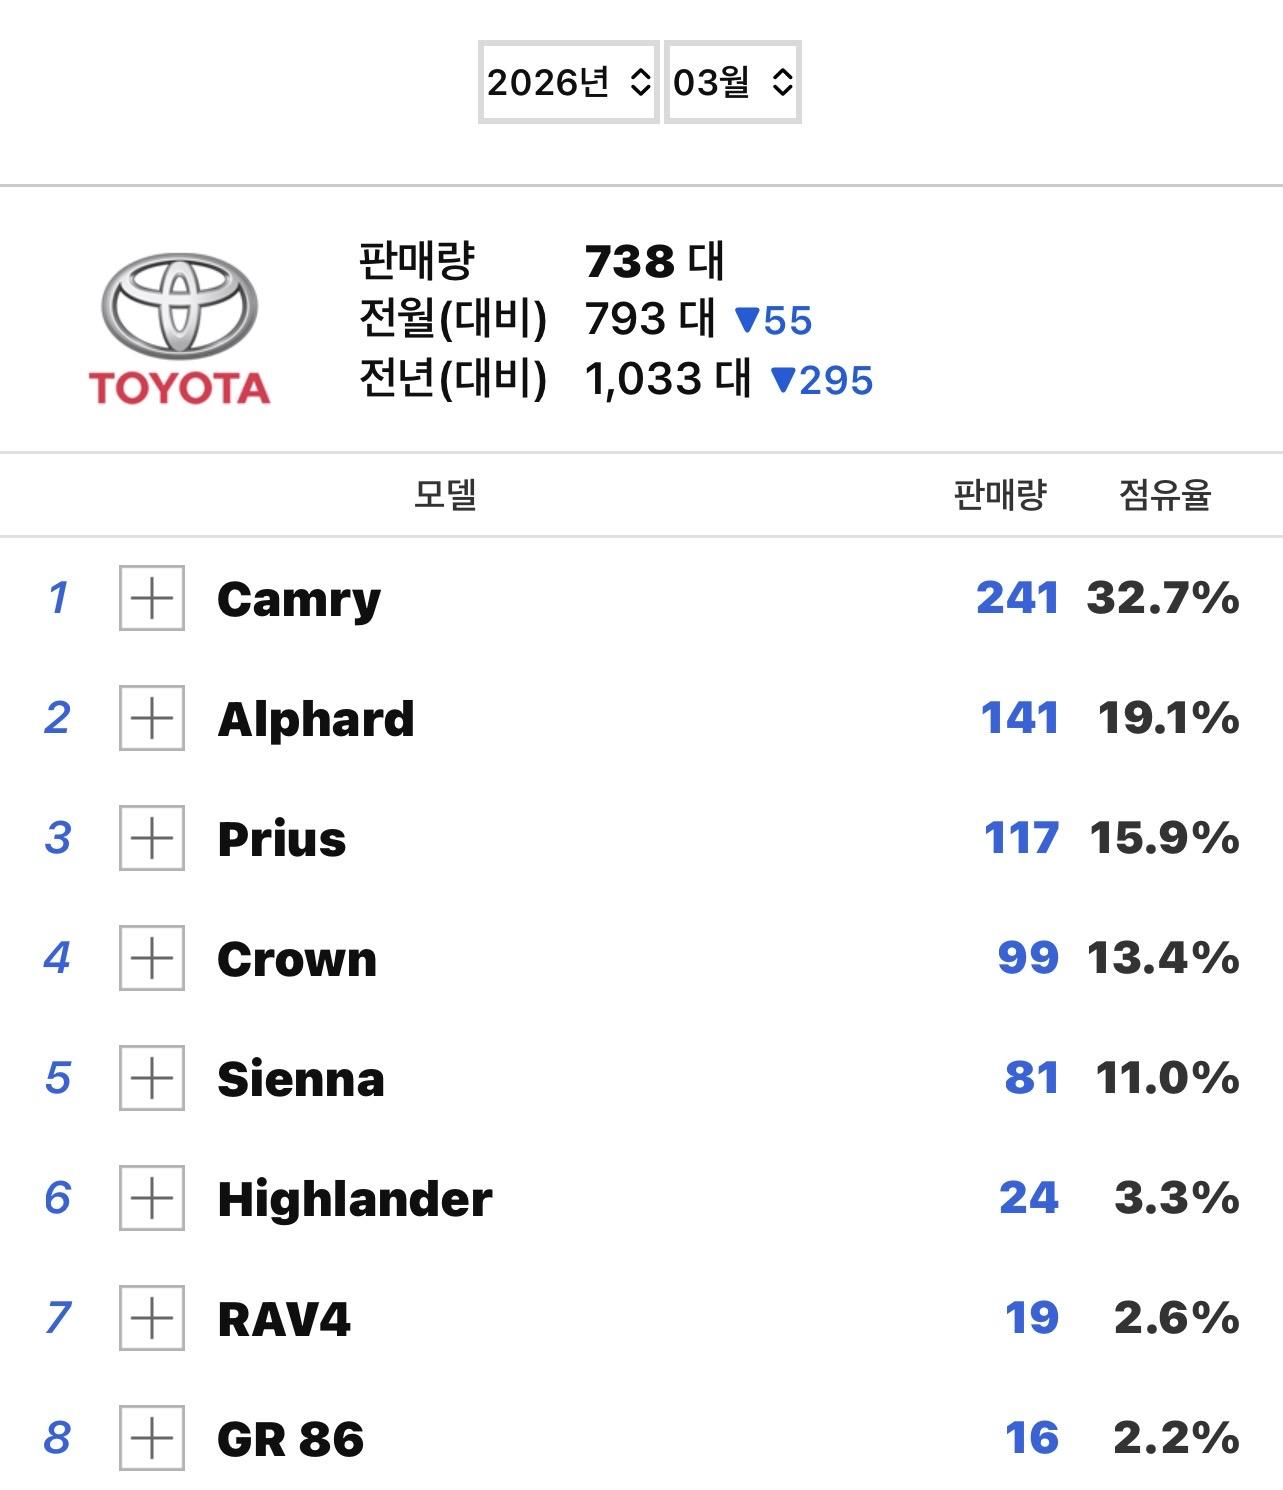Expand the Camry row plus icon

click(152, 598)
